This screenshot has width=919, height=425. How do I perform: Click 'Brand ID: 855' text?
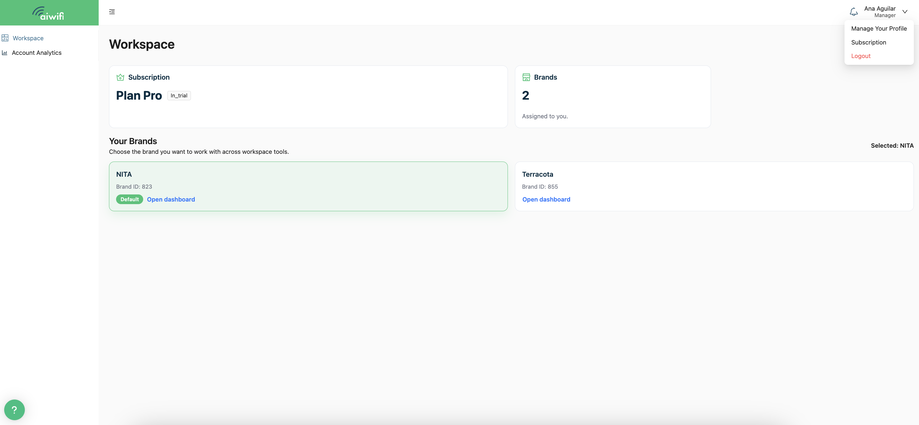coord(540,186)
